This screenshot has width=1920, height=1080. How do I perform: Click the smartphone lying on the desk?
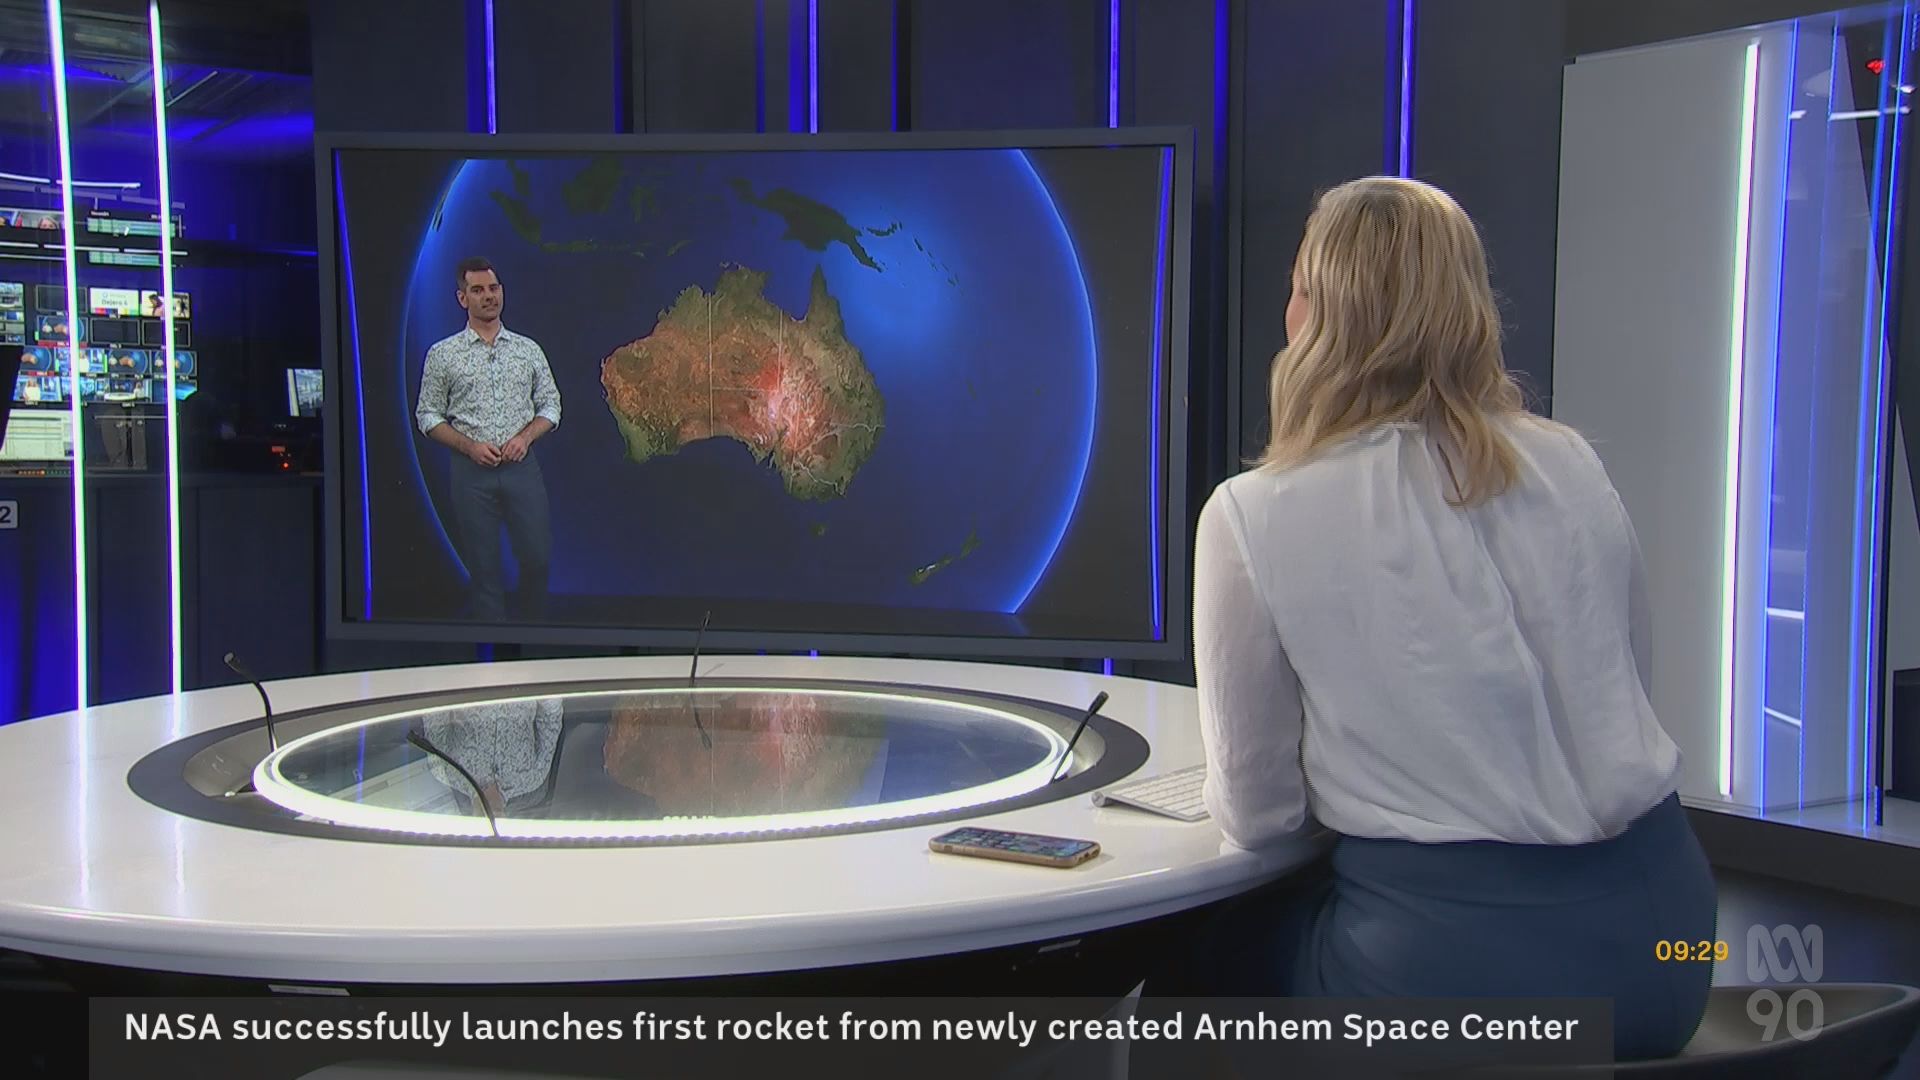tap(1013, 846)
